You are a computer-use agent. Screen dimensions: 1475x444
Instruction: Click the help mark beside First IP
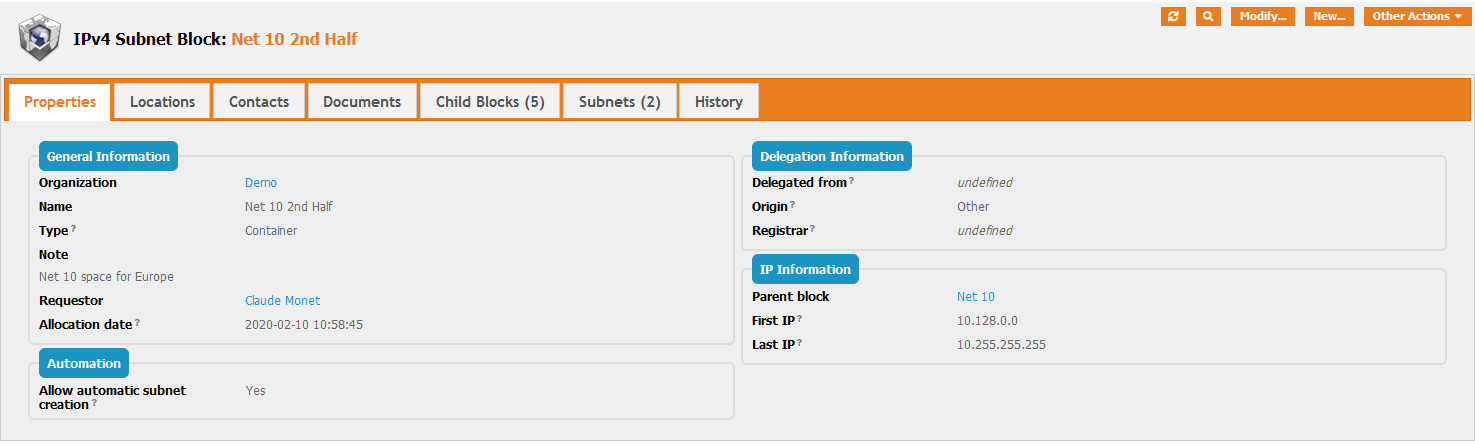coord(800,319)
